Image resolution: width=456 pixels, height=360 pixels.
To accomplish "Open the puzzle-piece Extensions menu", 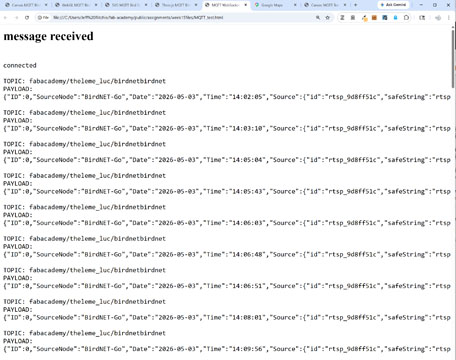I will point(406,18).
